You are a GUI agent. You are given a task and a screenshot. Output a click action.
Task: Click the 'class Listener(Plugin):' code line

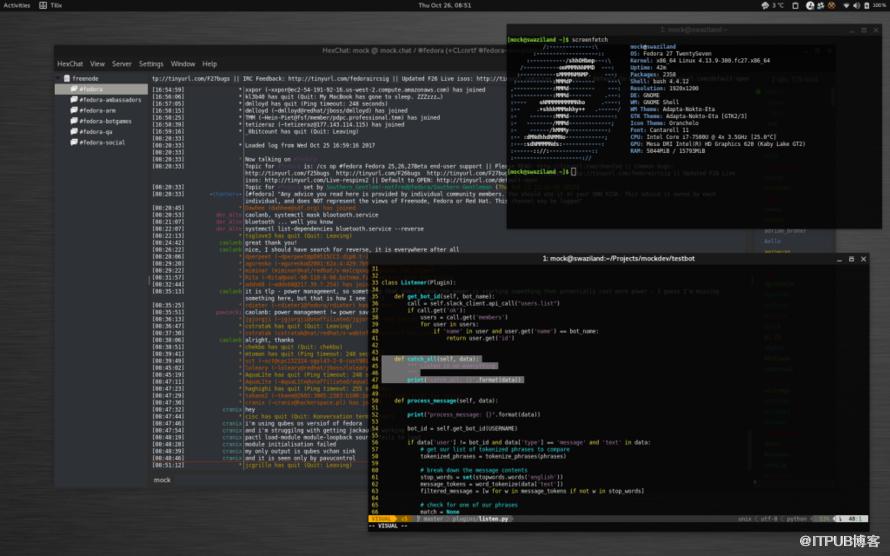point(418,283)
